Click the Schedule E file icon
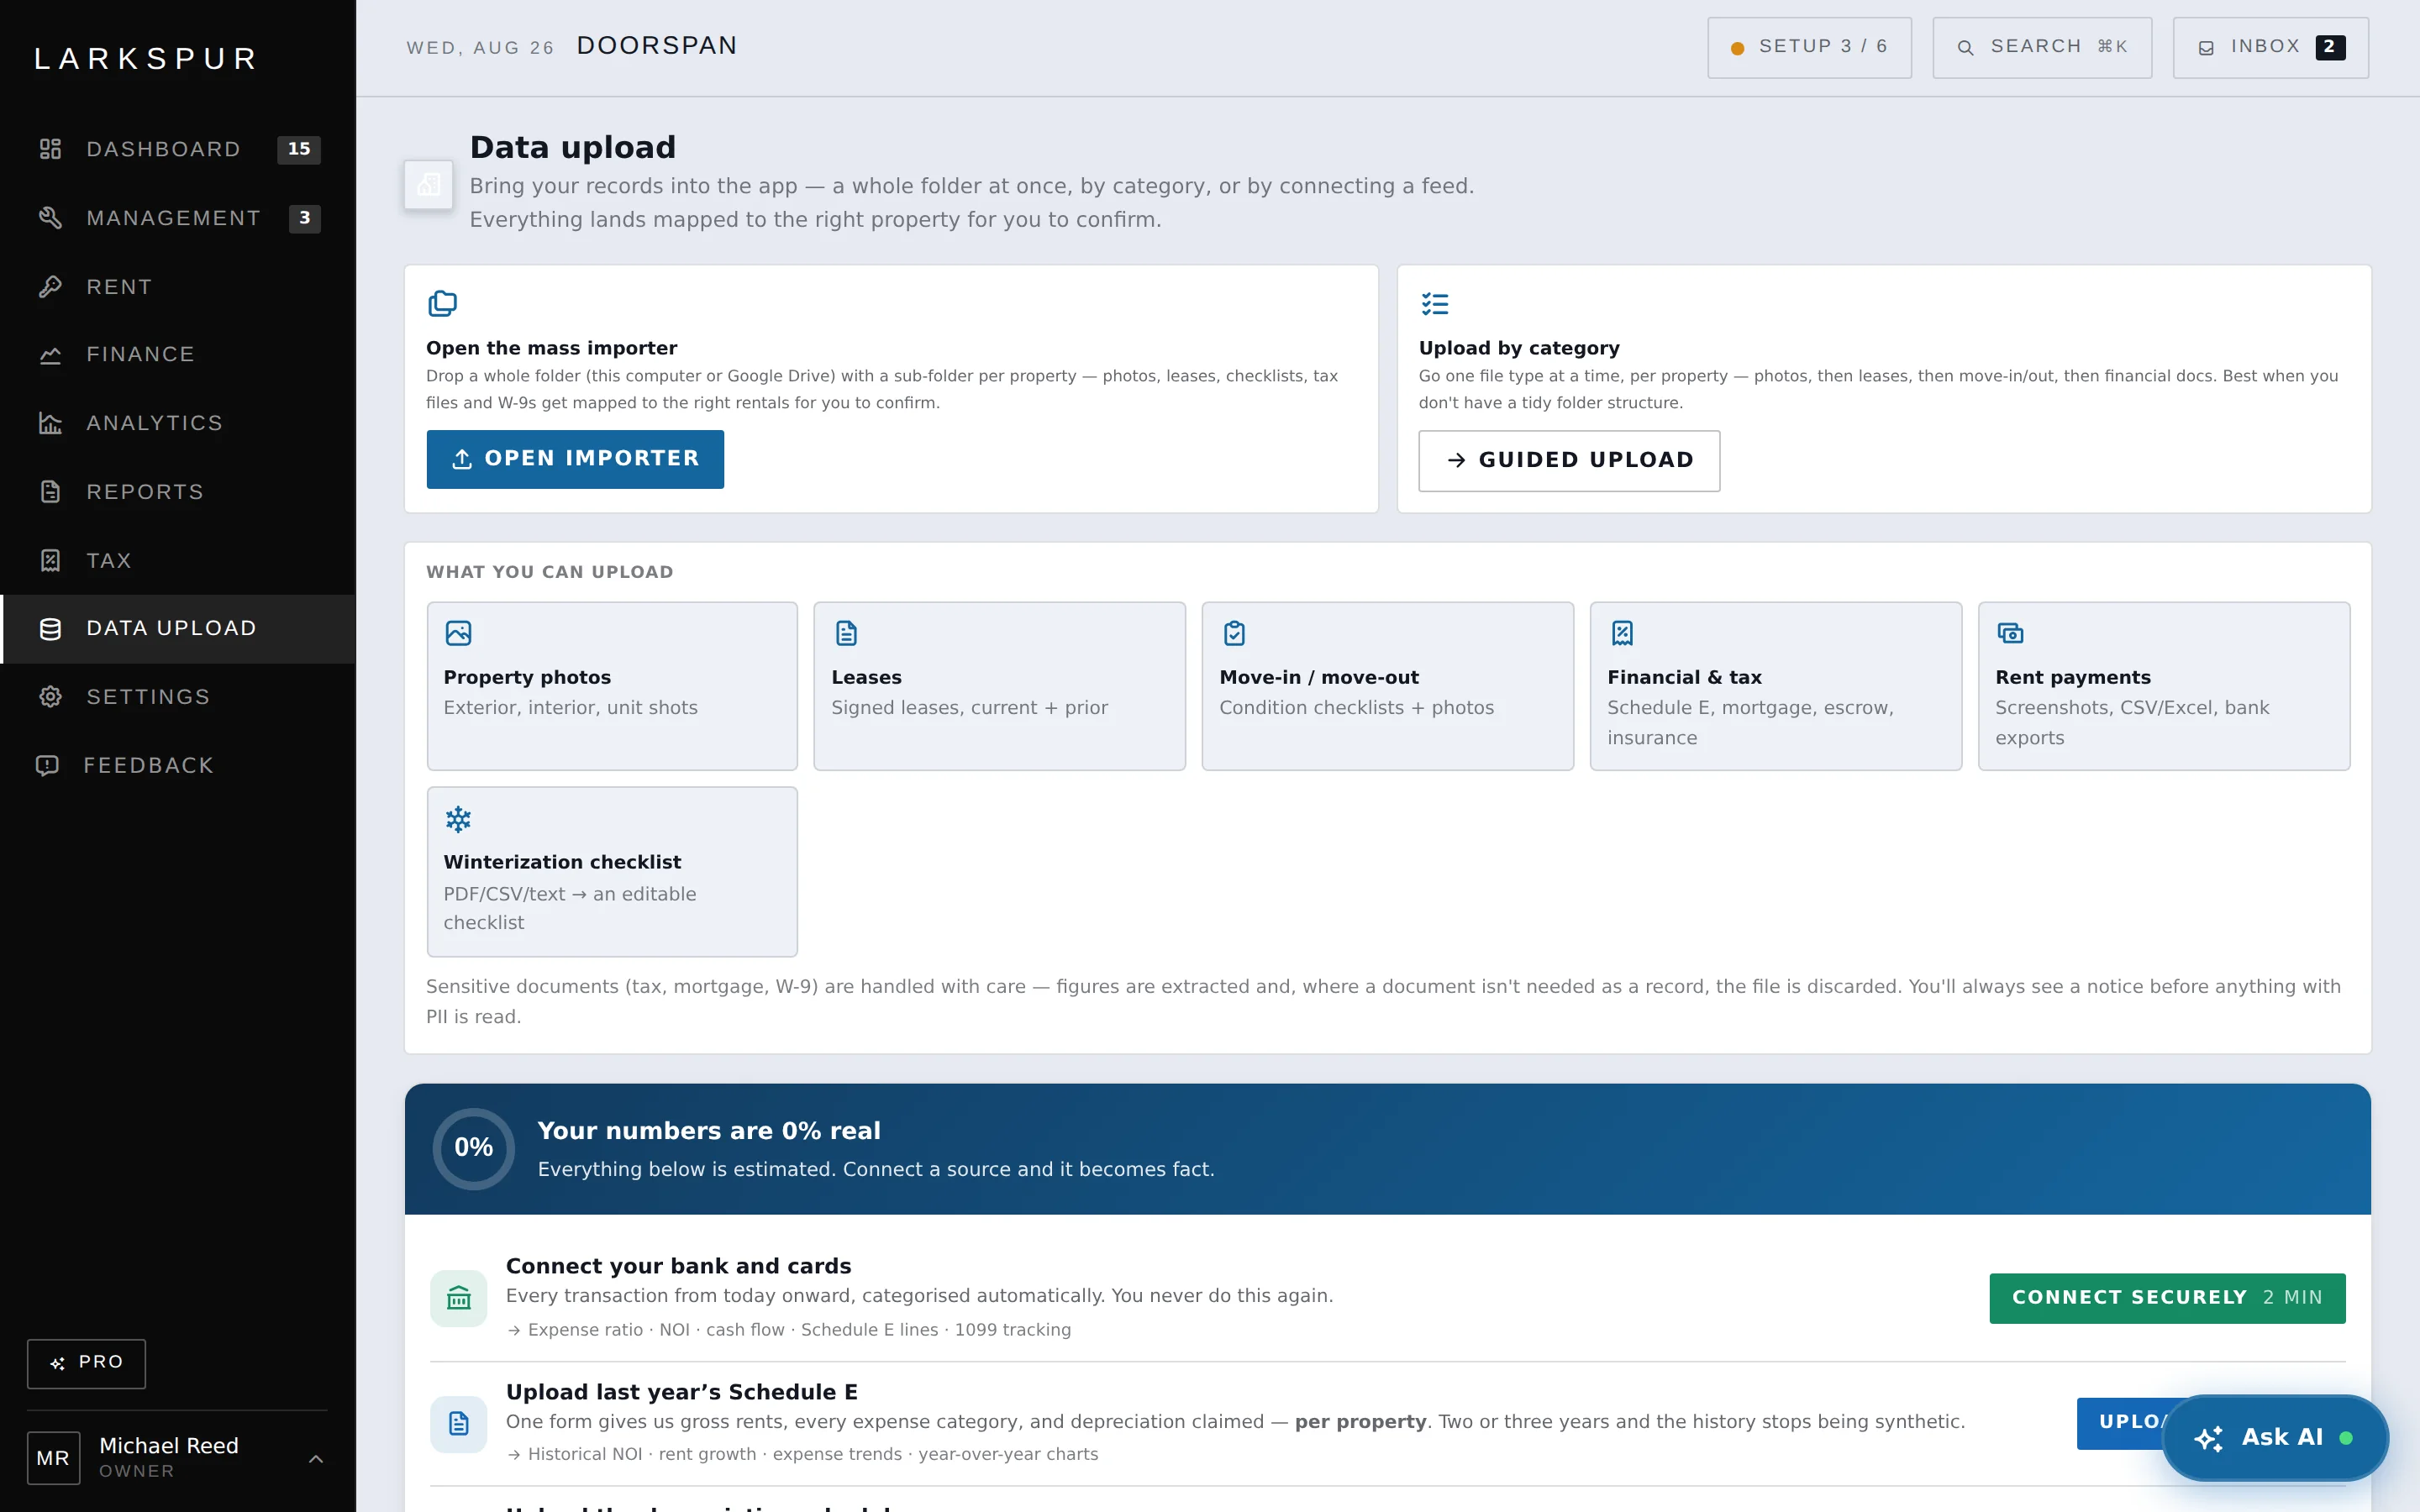This screenshot has width=2420, height=1512. 459,1423
